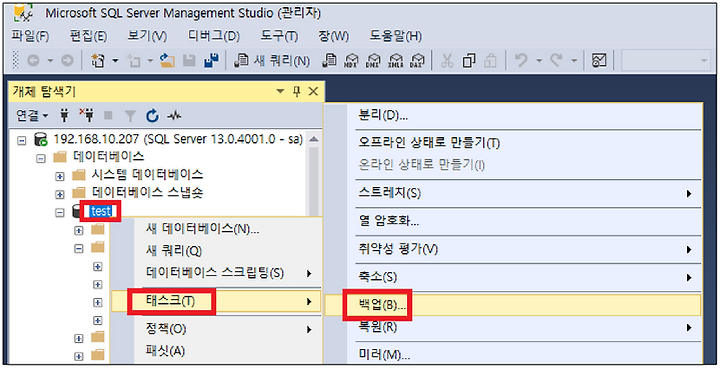This screenshot has height=369, width=720.
Task: Click the Copy toolbar icon
Action: 469,61
